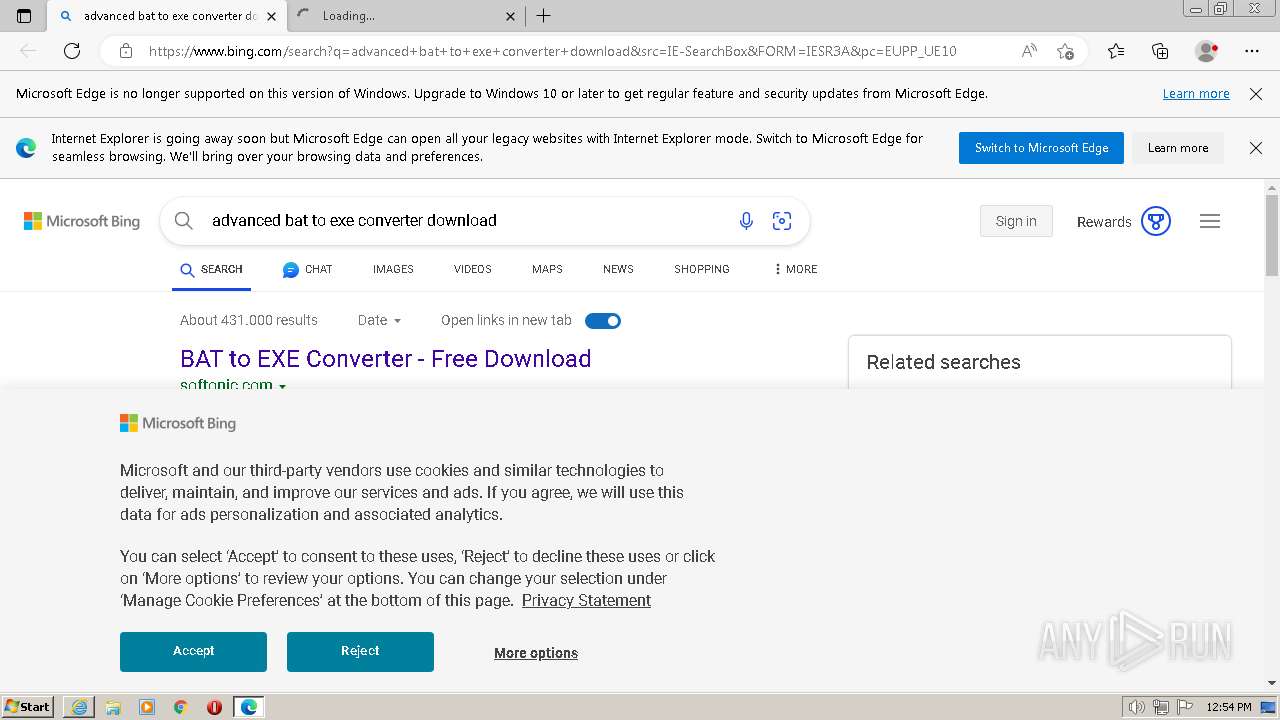1280x720 pixels.
Task: Open Collections panel
Action: (1160, 51)
